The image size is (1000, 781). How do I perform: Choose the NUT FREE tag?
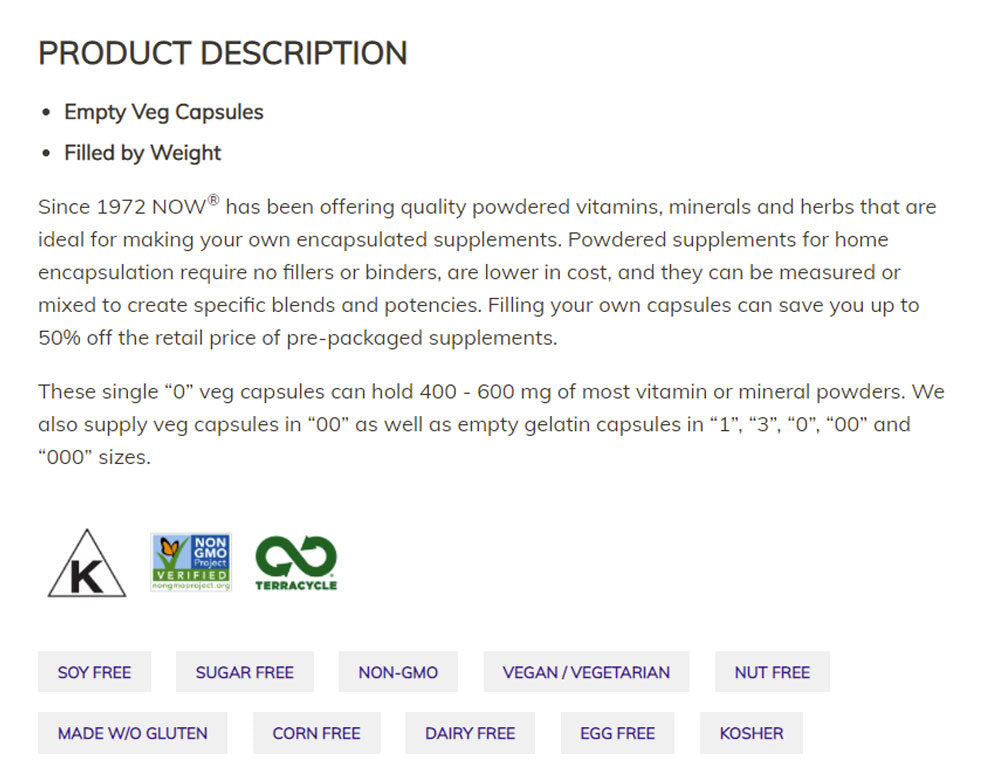pyautogui.click(x=772, y=672)
